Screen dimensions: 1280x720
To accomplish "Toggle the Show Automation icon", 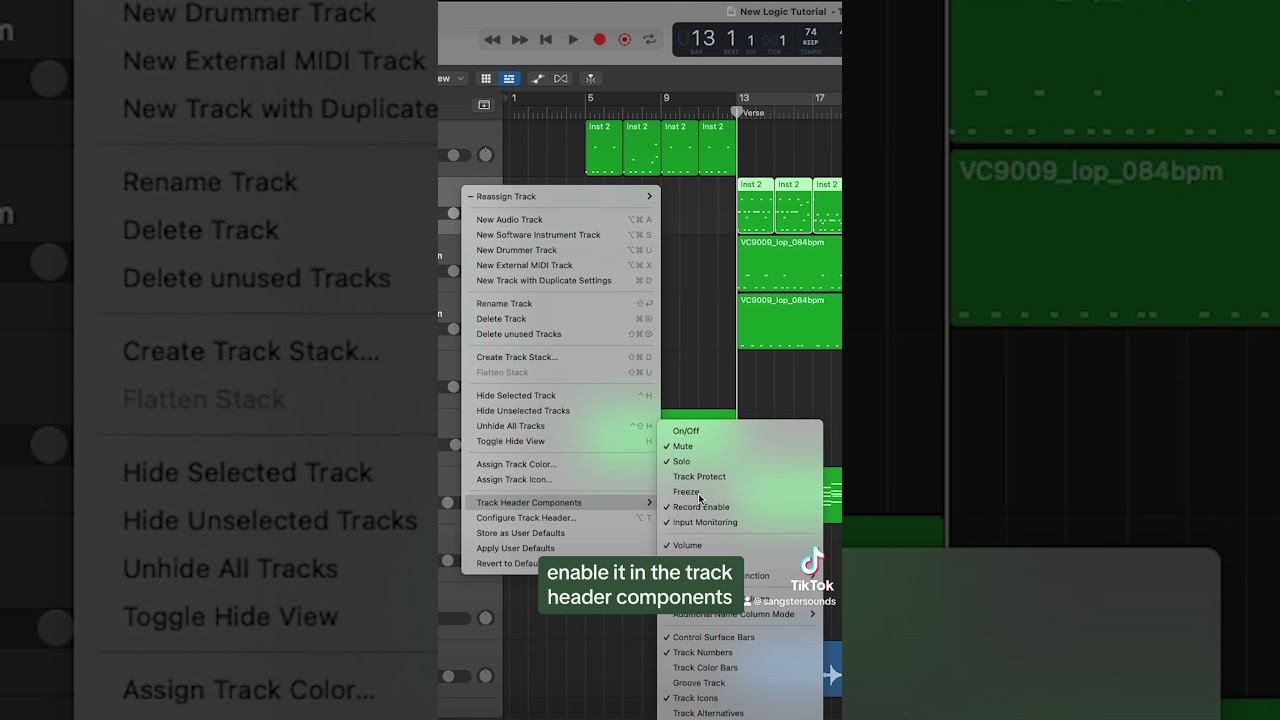I will pos(537,79).
